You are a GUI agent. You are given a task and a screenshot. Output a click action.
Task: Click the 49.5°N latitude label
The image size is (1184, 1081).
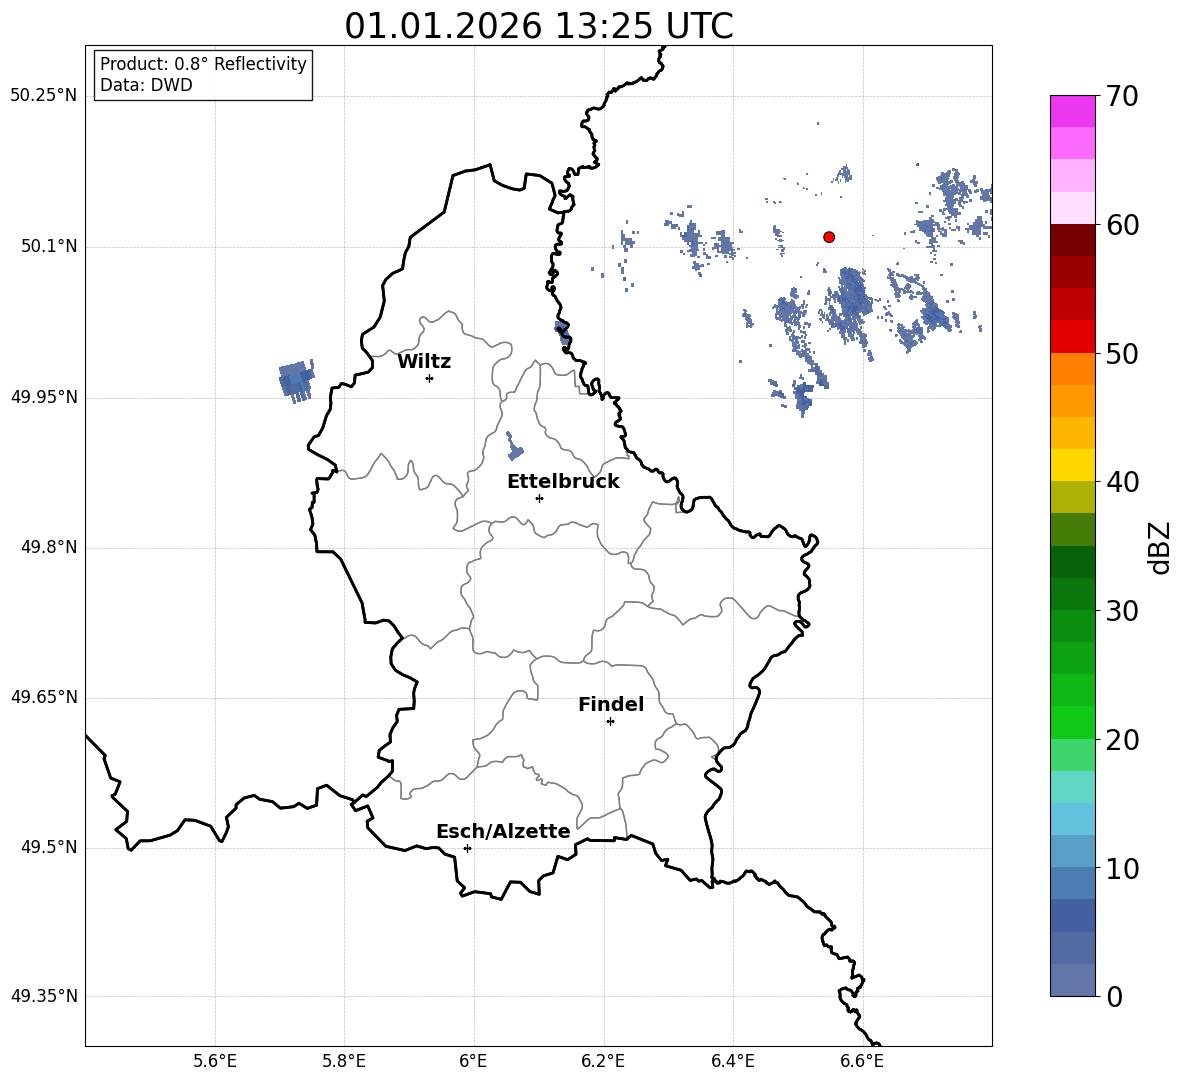pyautogui.click(x=49, y=847)
